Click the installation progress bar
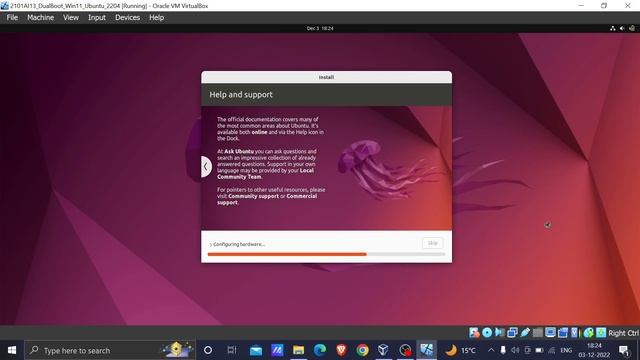 click(327, 254)
